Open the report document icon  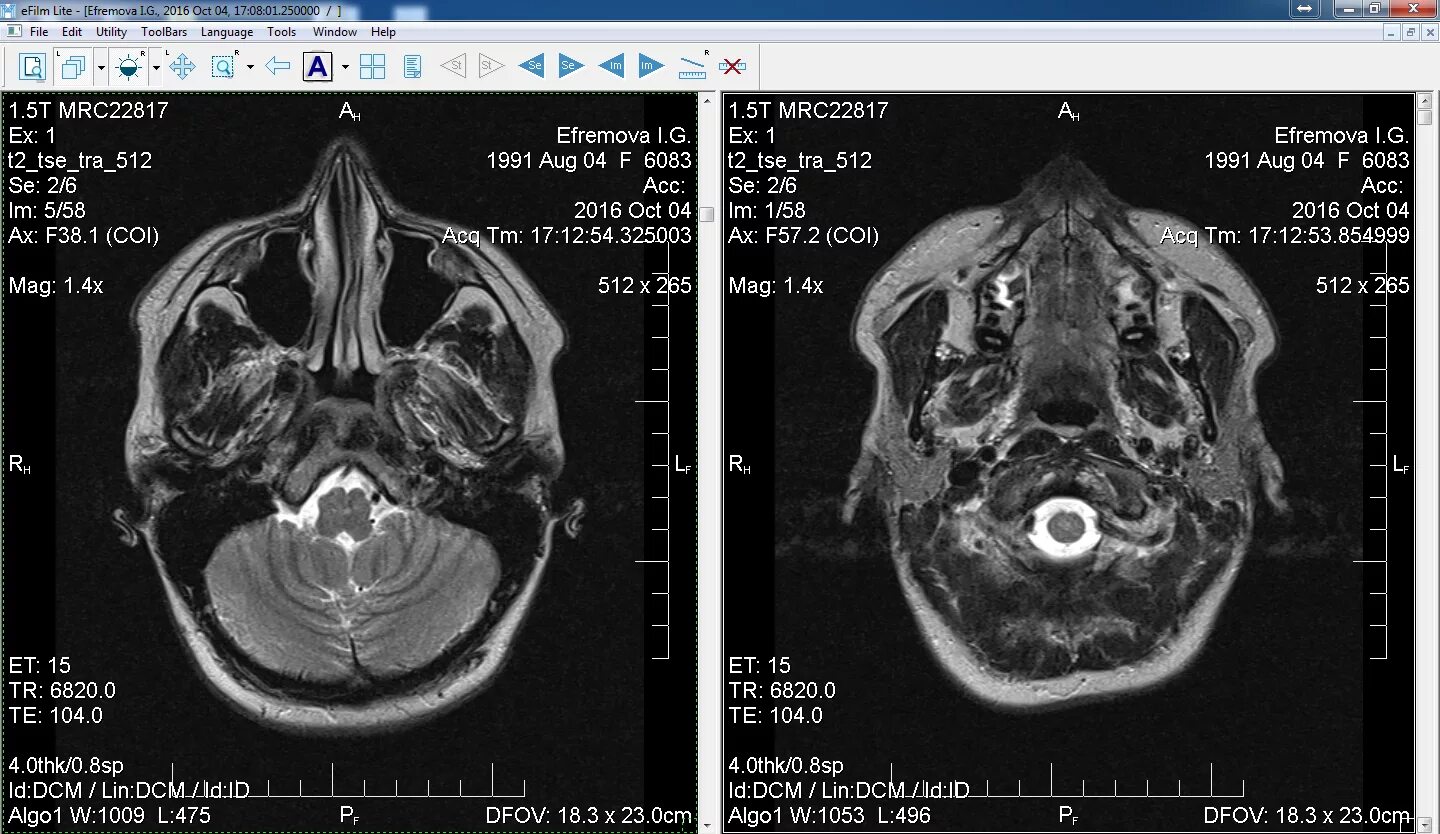tap(412, 67)
